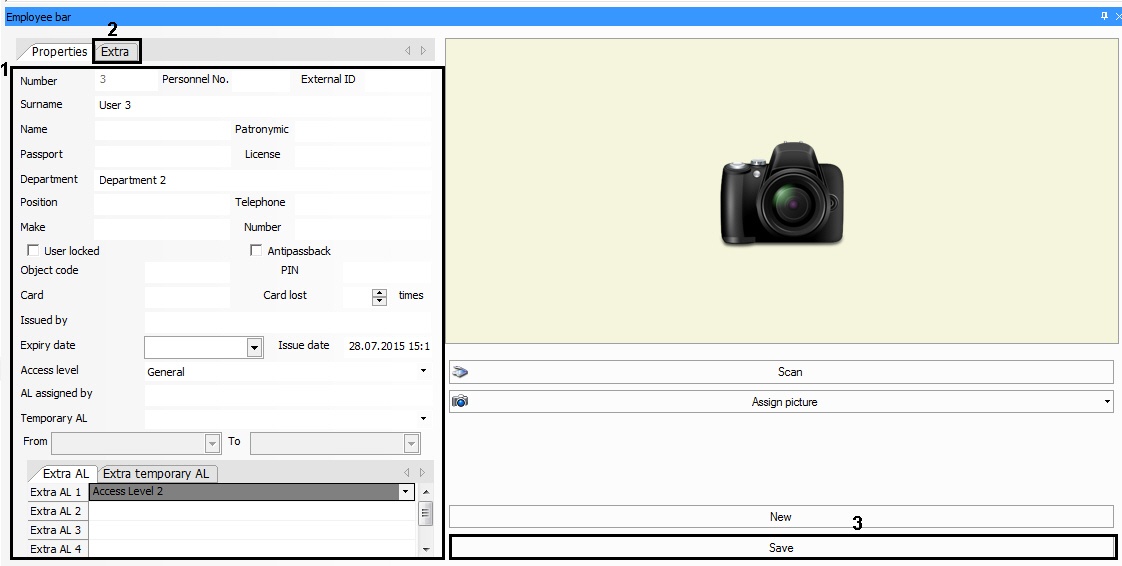Viewport: 1122px width, 566px height.
Task: Click the License input field
Action: [x=363, y=155]
